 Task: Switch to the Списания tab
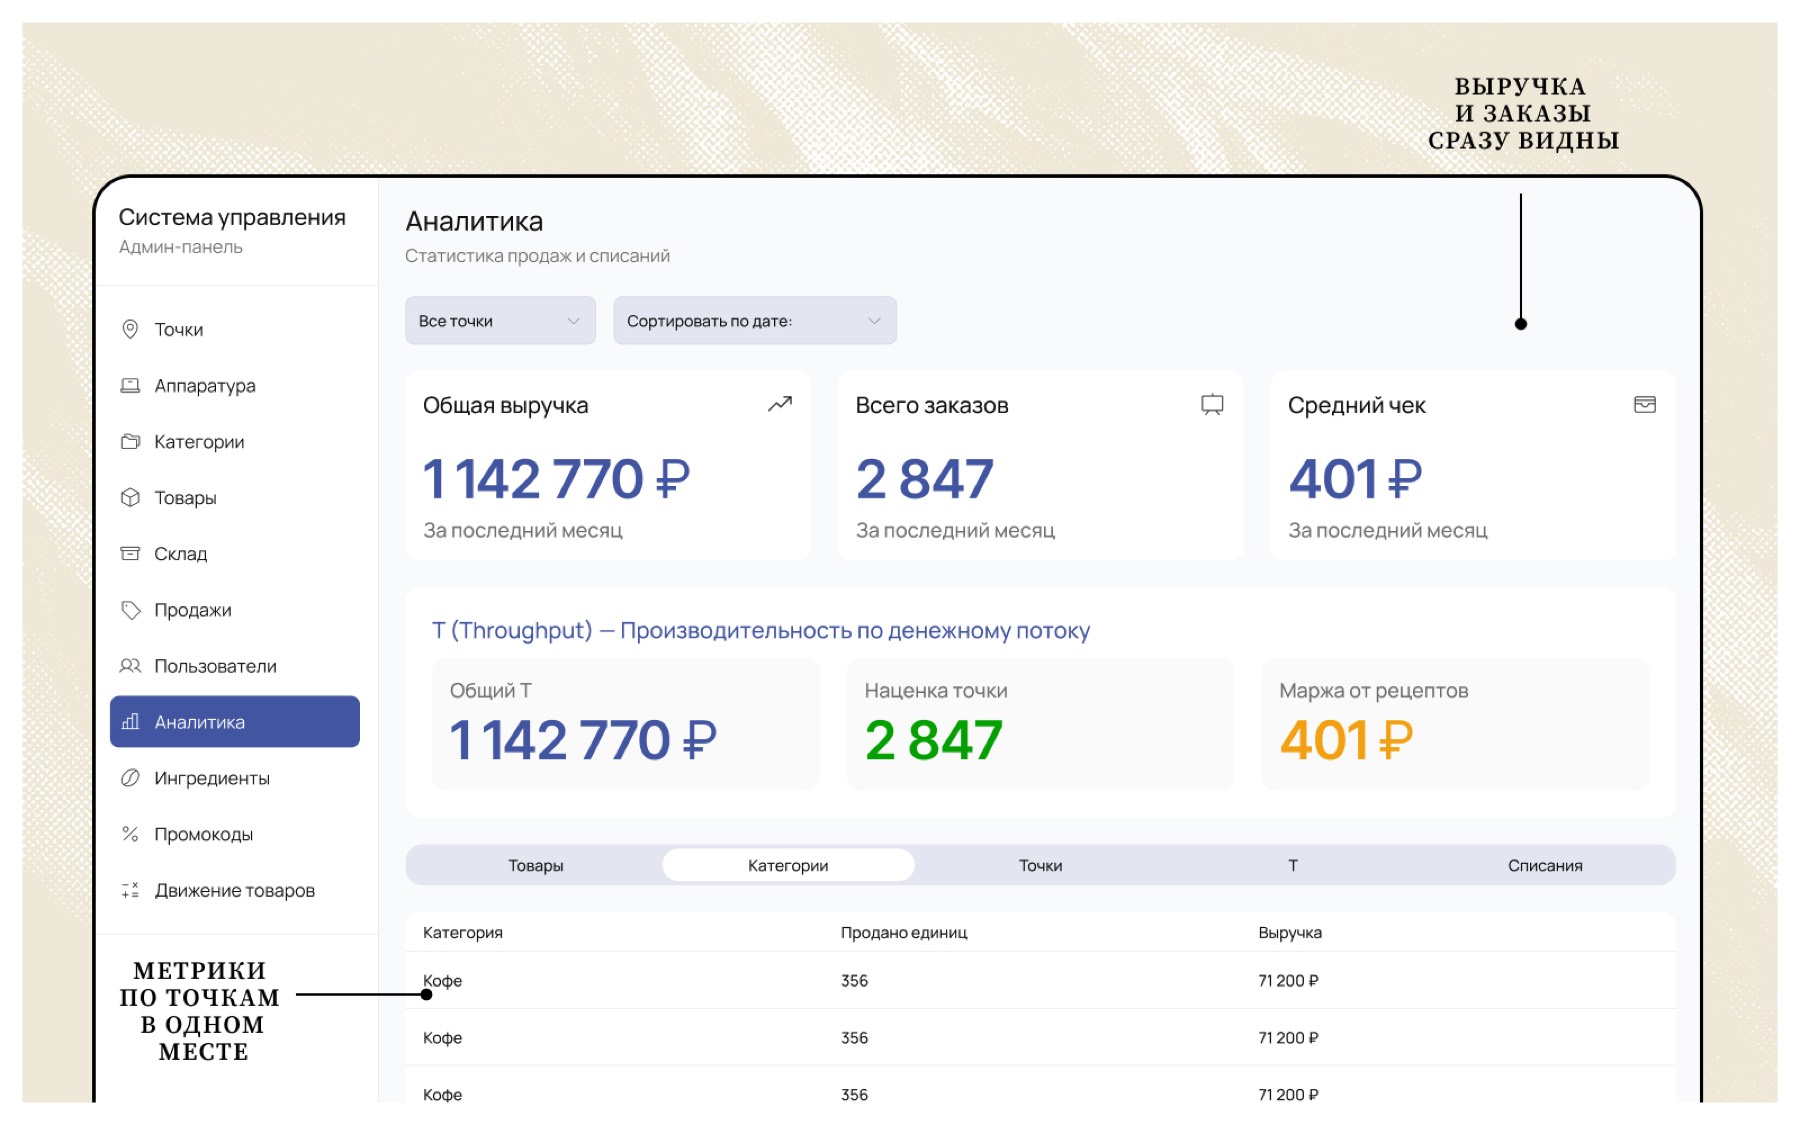[1545, 865]
